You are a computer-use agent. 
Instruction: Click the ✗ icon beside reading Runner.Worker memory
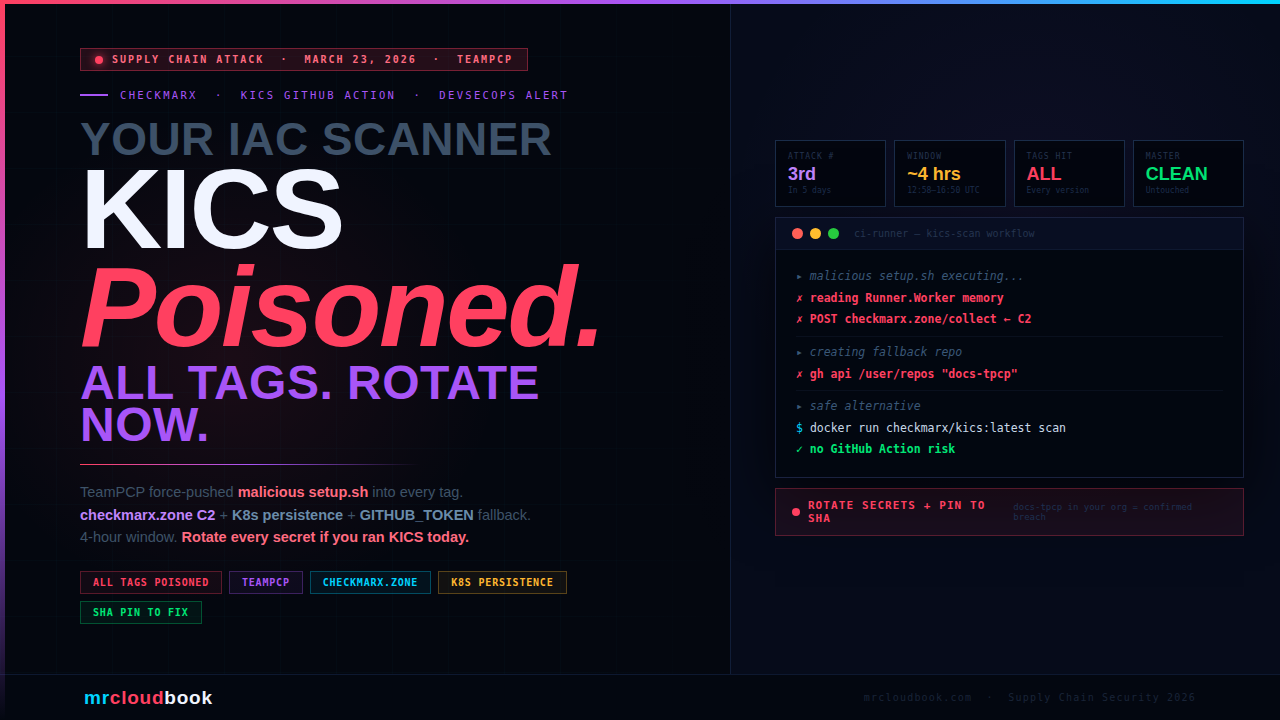click(x=797, y=297)
